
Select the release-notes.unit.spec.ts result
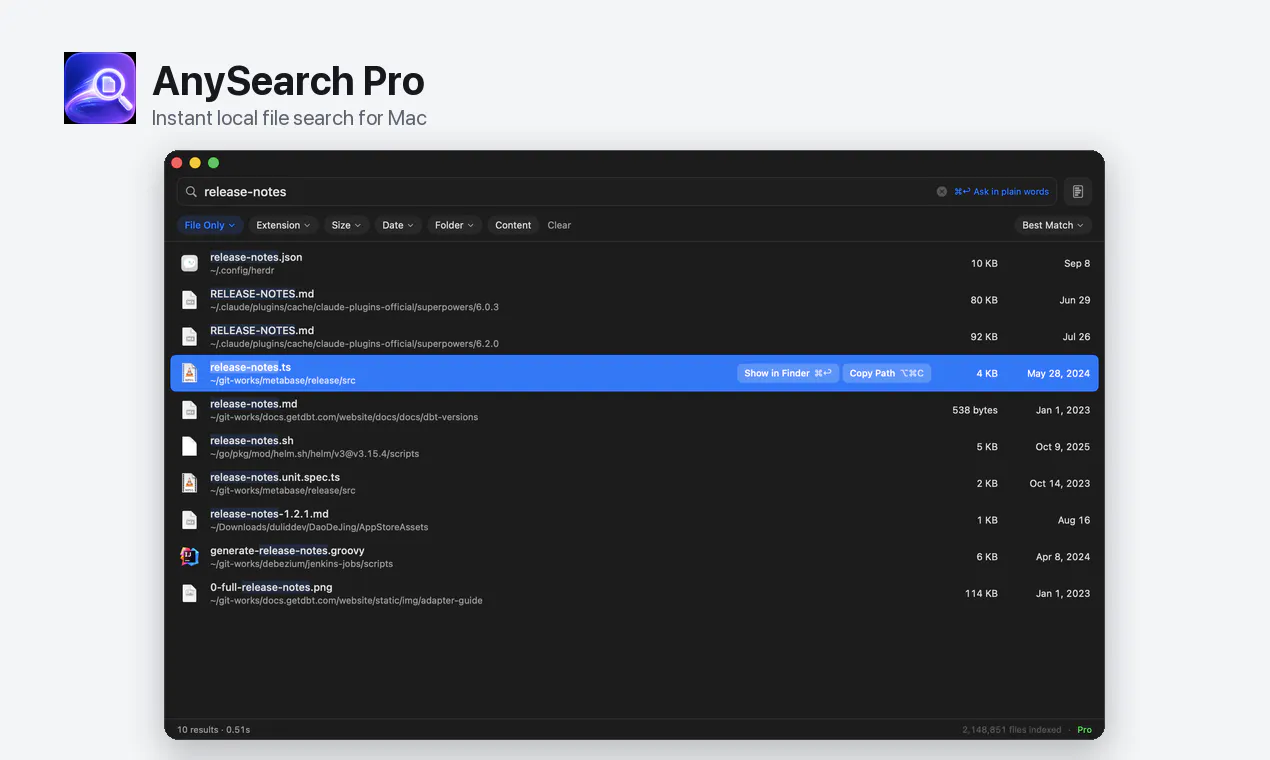(634, 483)
